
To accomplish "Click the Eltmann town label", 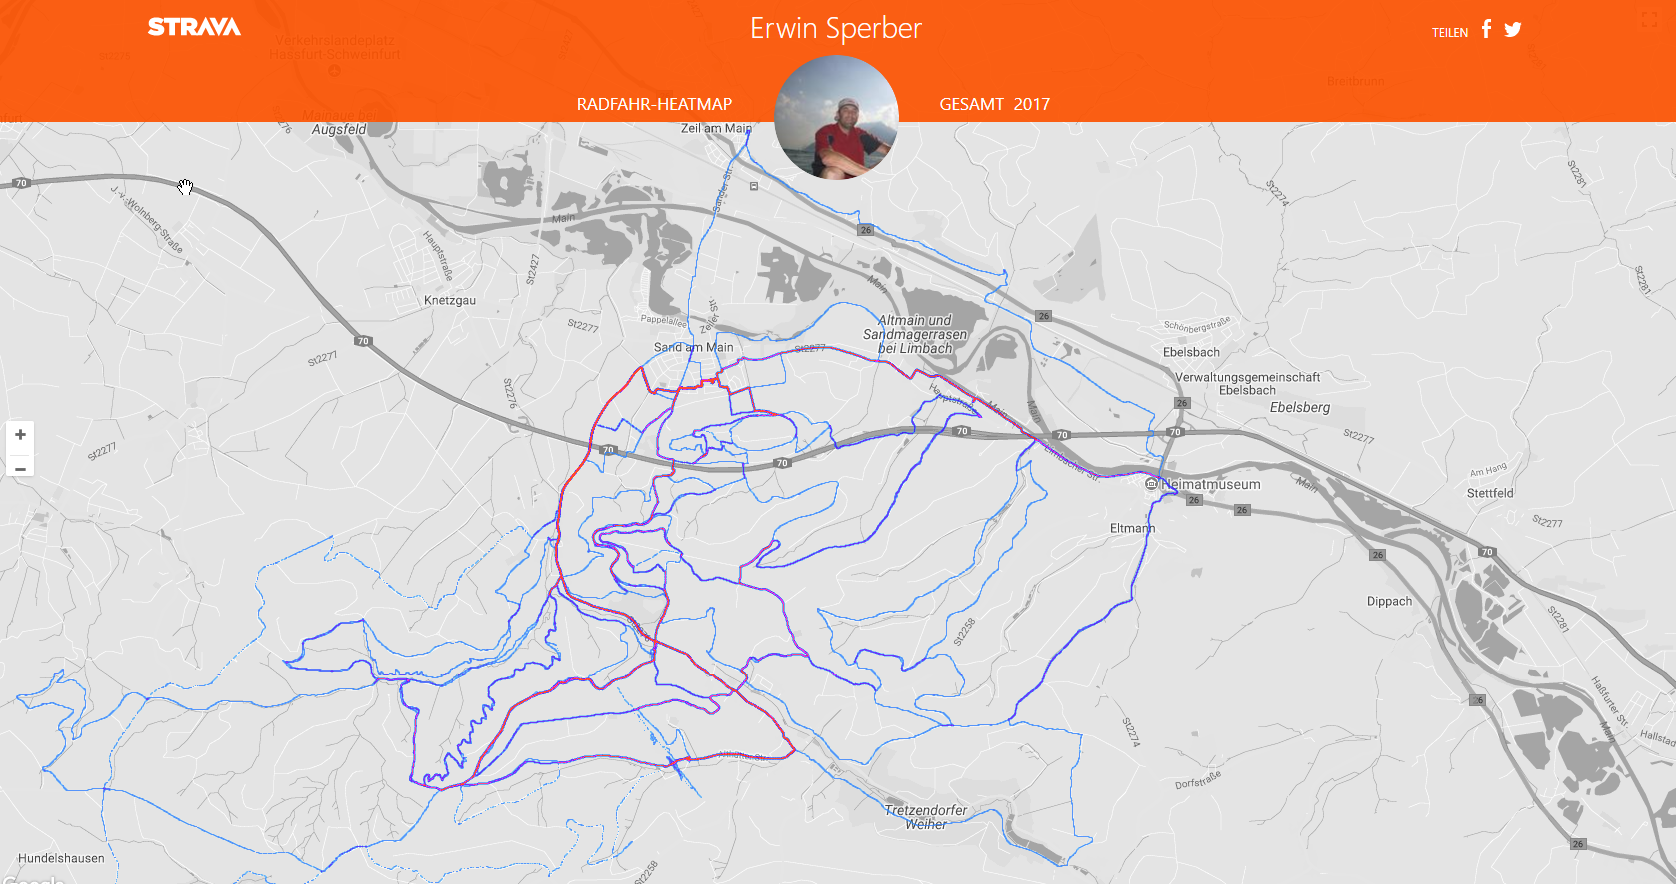I will [1132, 528].
